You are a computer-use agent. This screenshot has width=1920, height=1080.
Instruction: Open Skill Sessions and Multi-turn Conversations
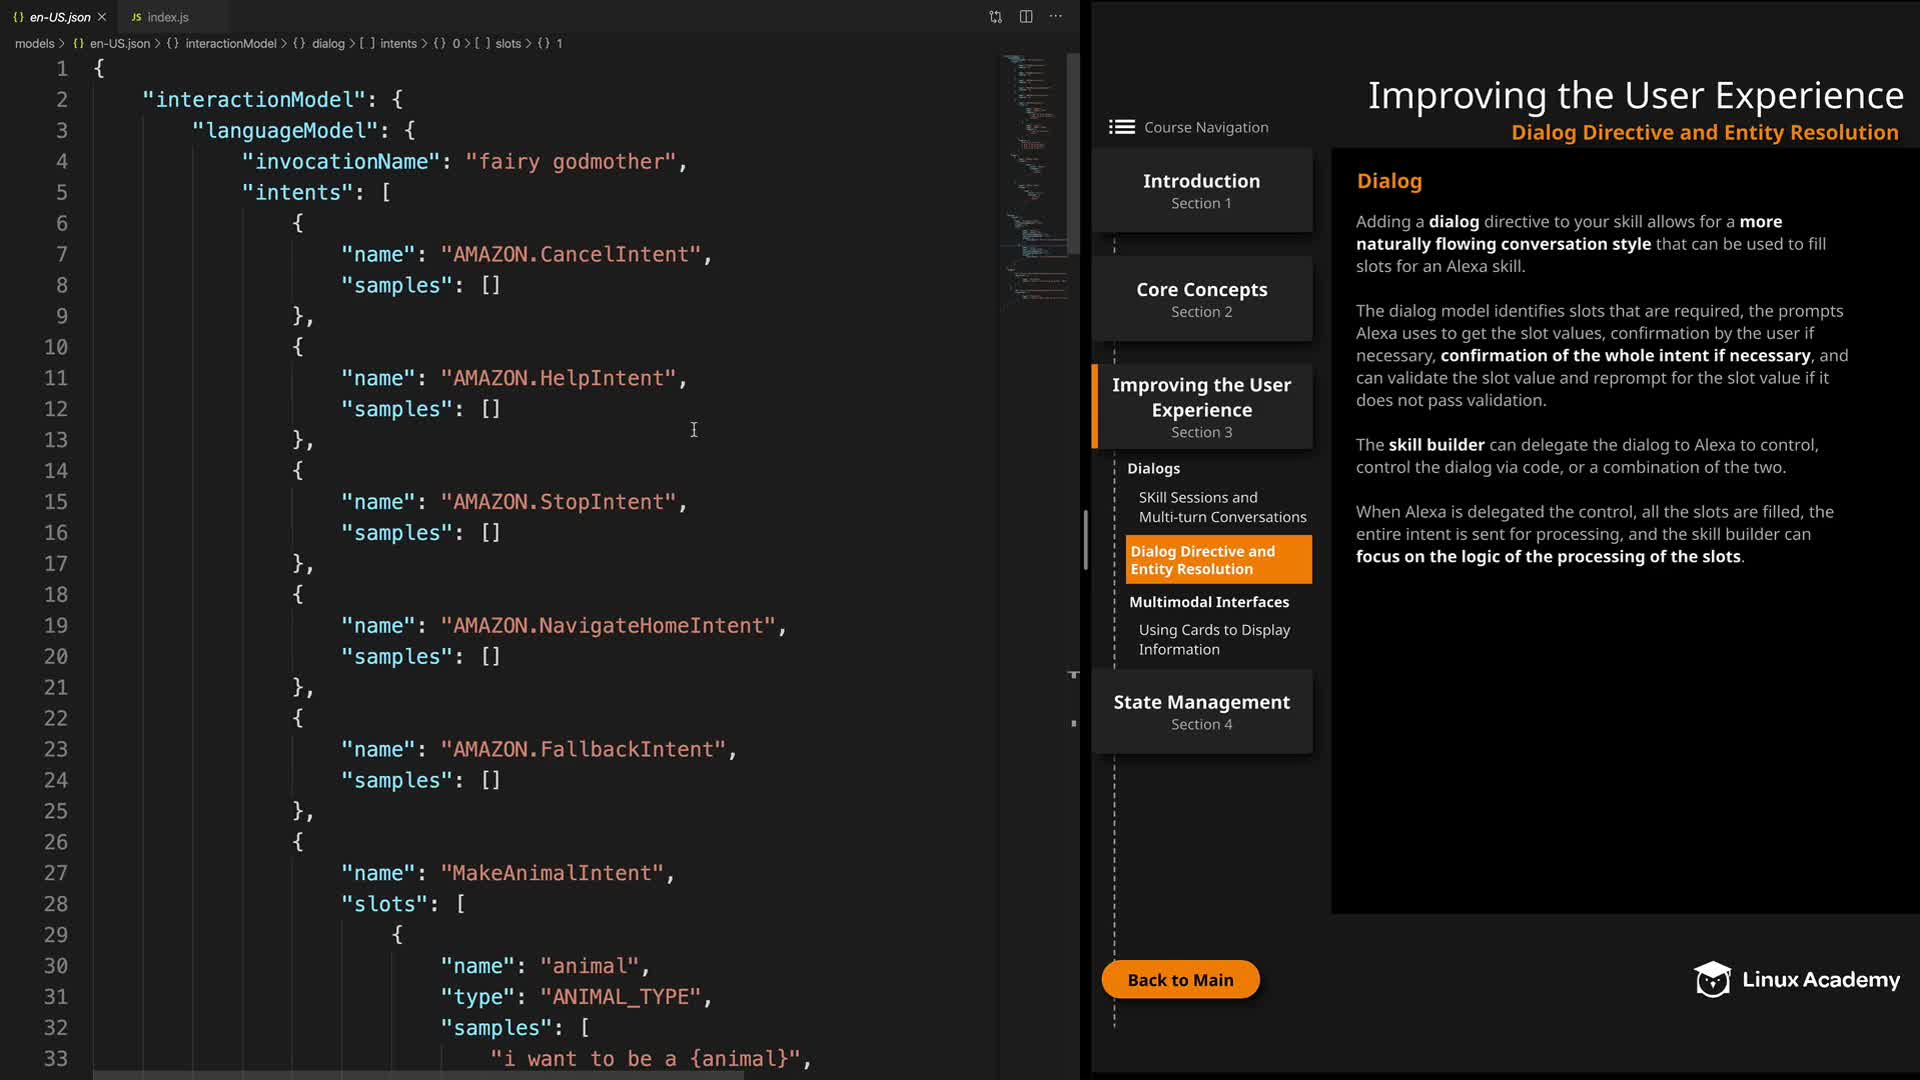click(1221, 507)
